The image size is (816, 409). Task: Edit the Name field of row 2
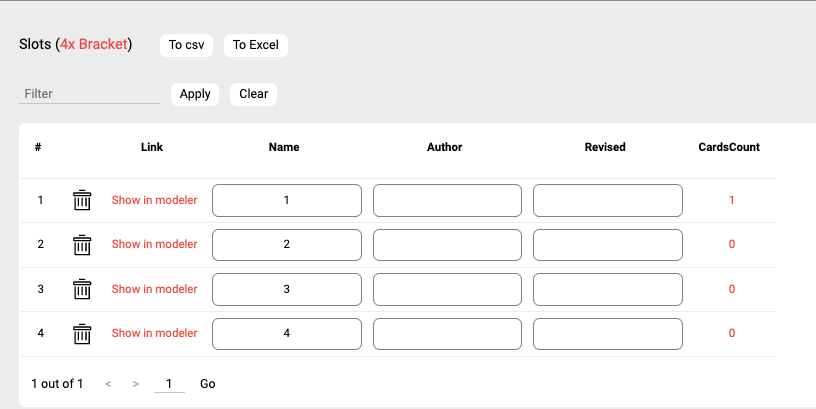(287, 244)
